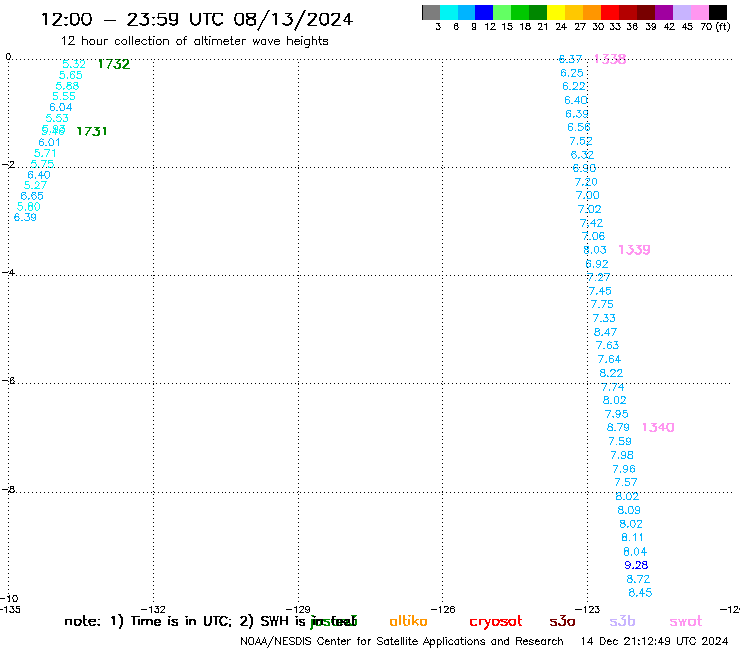Screen dimensions: 740x650
Task: Select the orange 30 ft legend swatch
Action: (x=592, y=12)
